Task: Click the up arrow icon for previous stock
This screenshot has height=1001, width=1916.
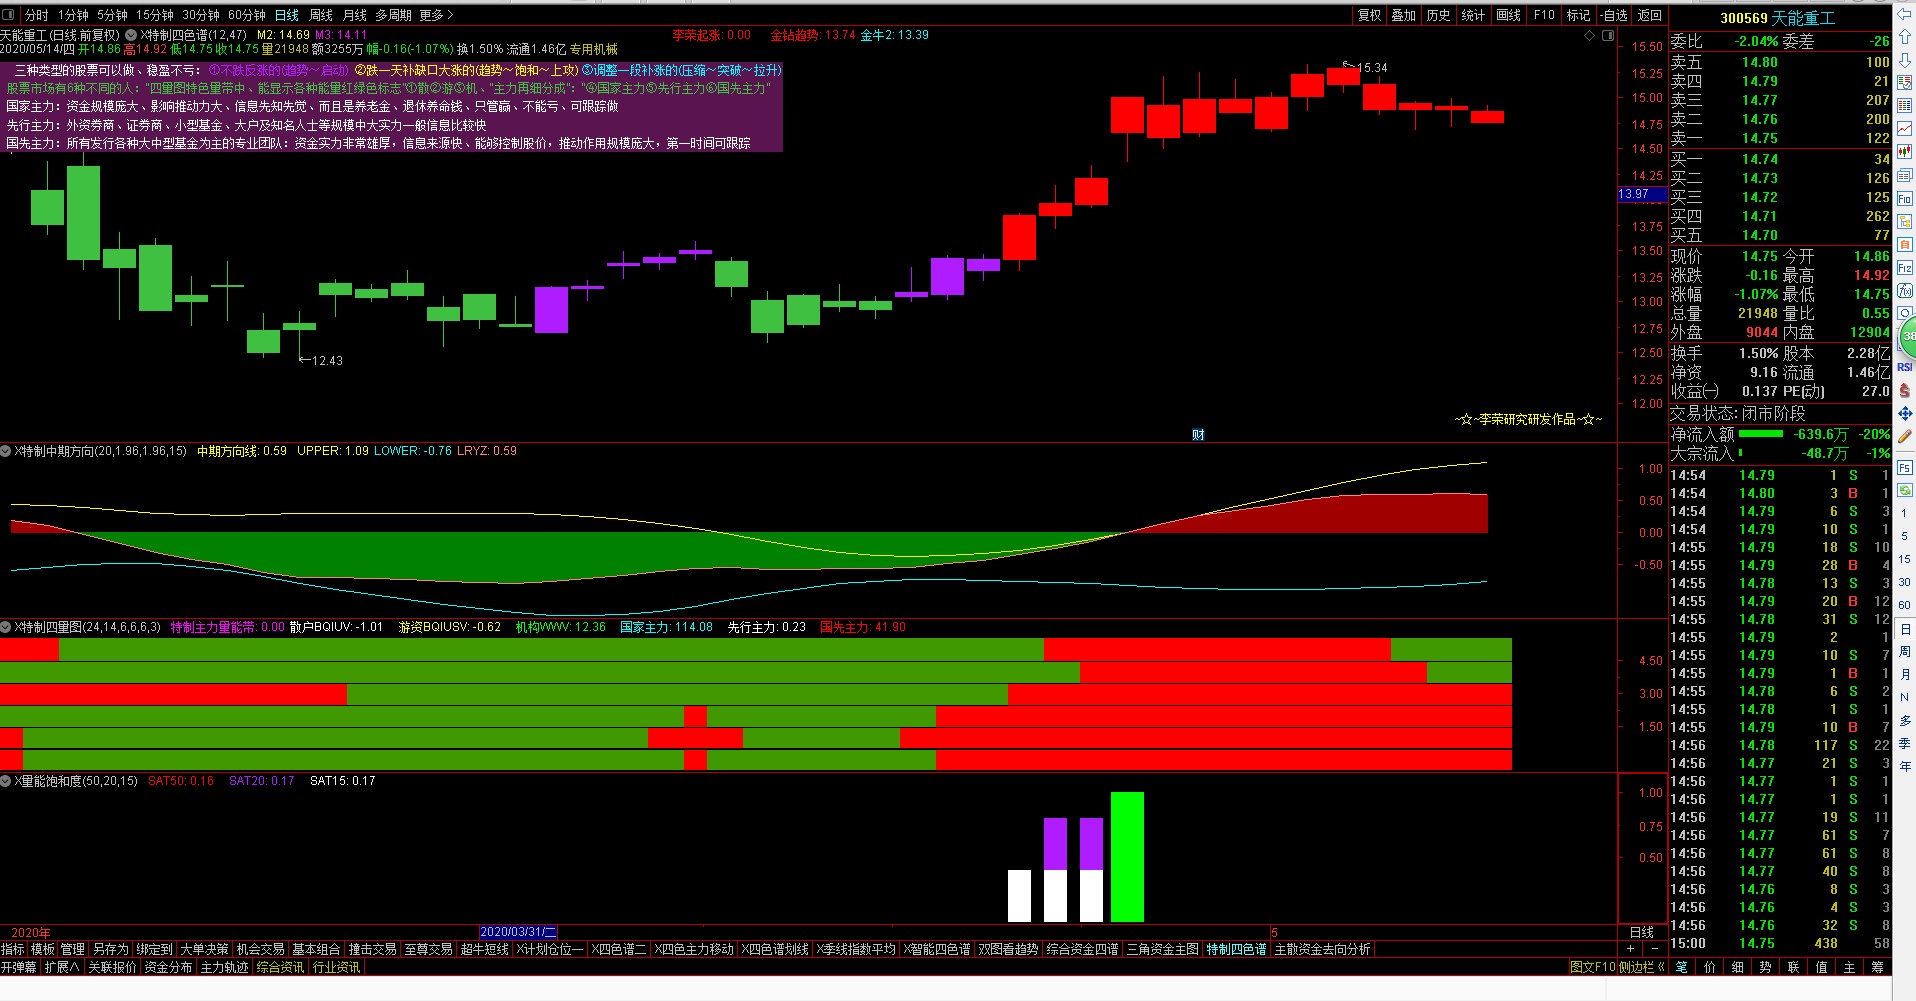Action: (1905, 36)
